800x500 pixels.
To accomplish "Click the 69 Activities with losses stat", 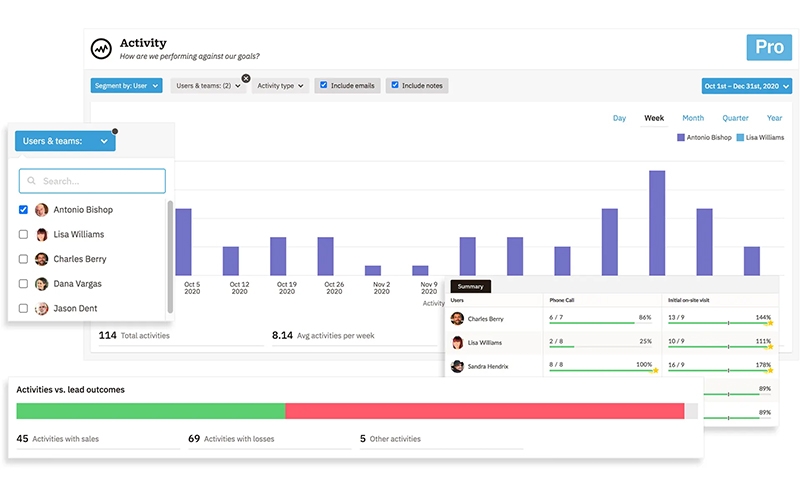I will pyautogui.click(x=231, y=439).
